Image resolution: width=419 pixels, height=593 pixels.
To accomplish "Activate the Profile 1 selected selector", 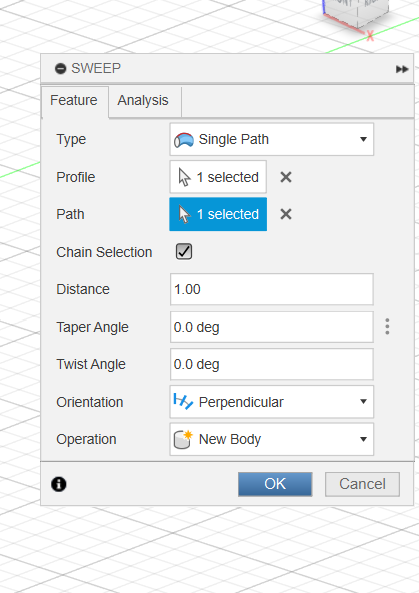I will (218, 177).
